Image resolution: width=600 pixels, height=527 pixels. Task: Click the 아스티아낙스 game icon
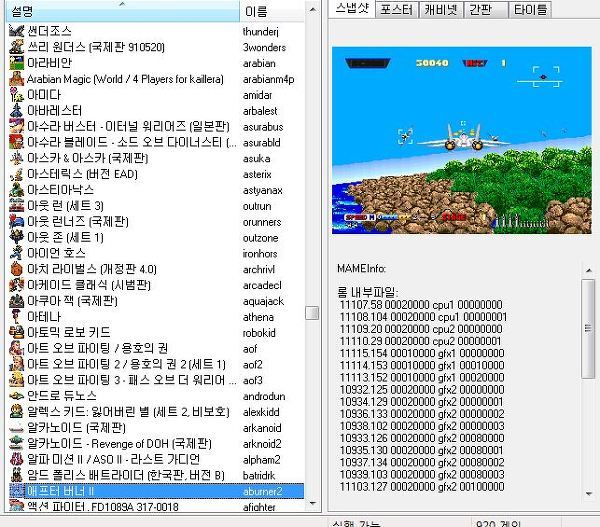[16, 190]
